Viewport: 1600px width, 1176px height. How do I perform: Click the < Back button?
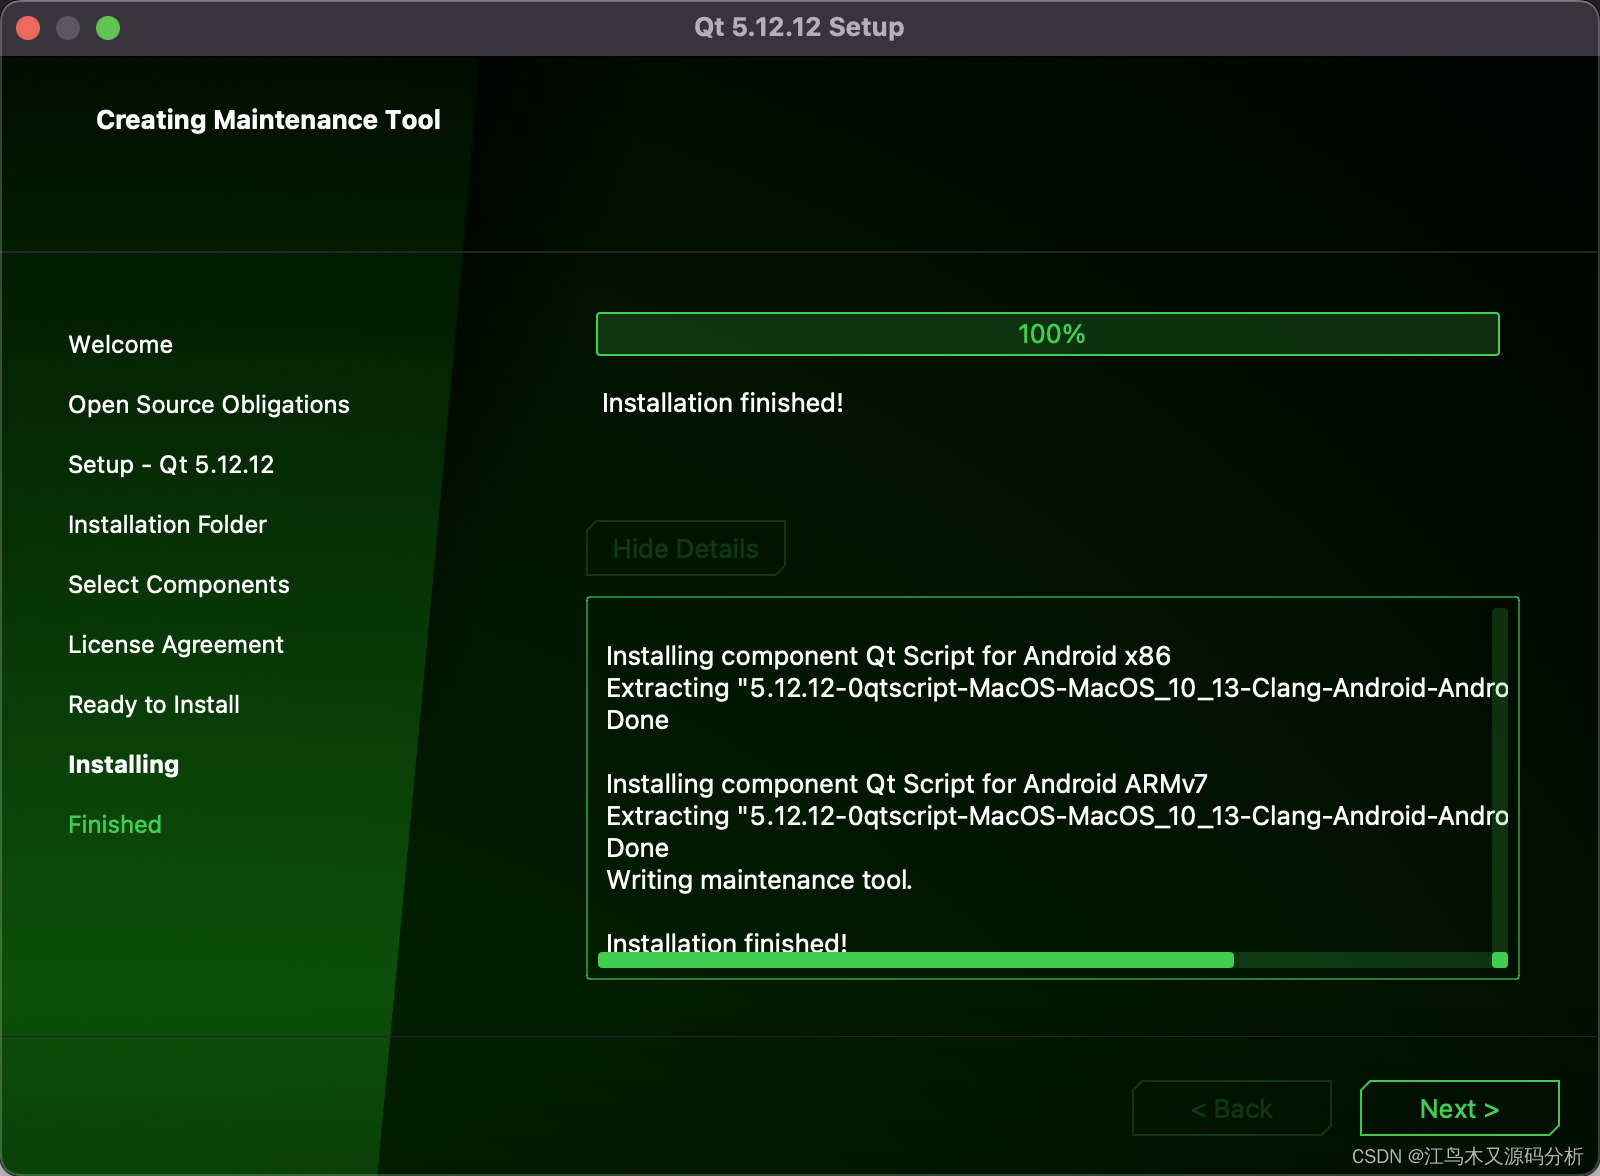pyautogui.click(x=1231, y=1108)
